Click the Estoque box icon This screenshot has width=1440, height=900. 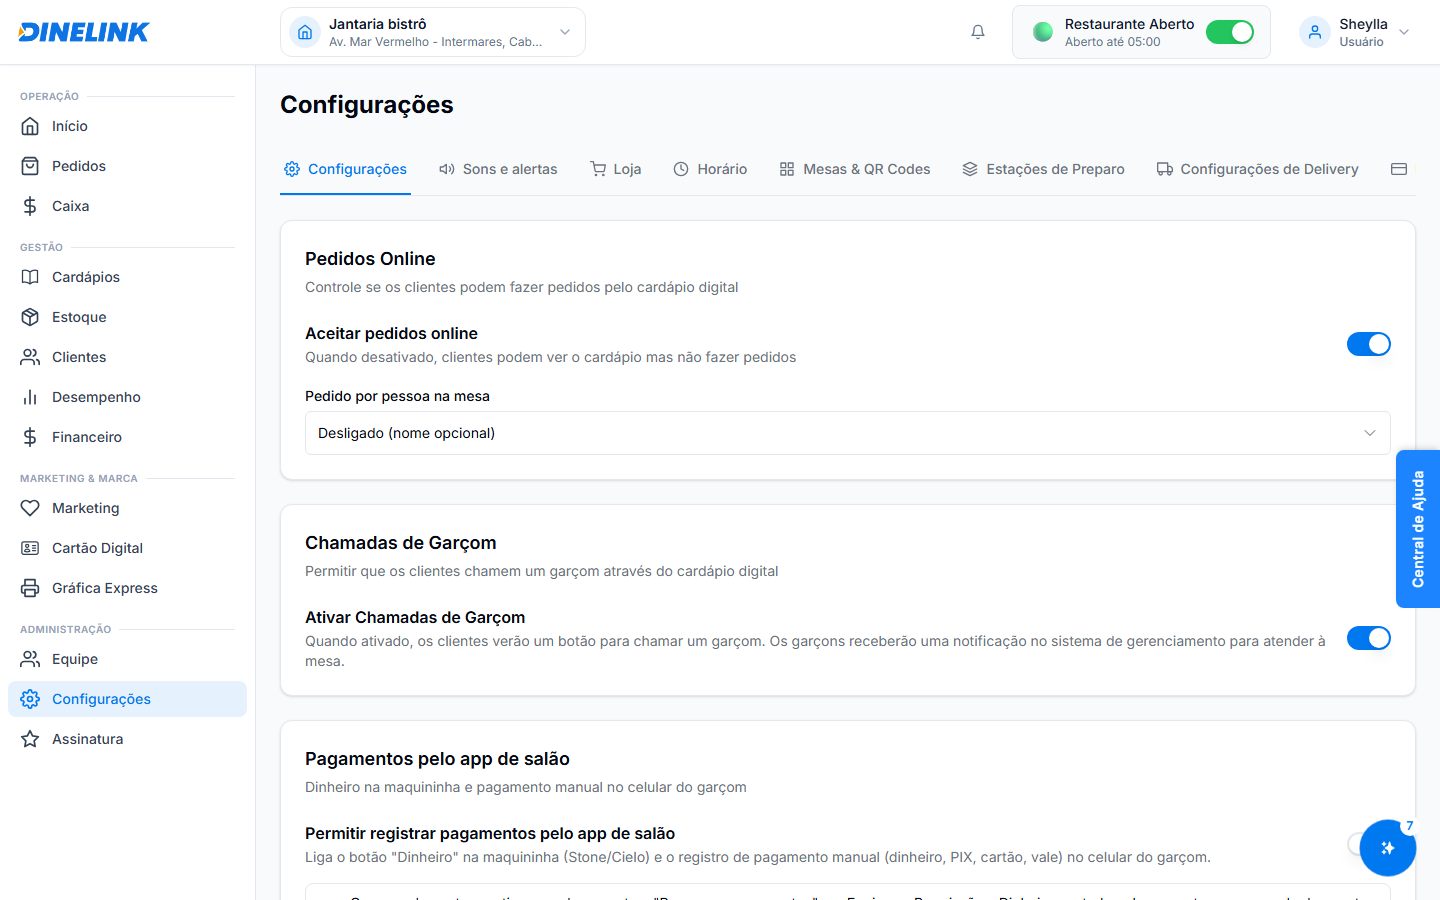tap(30, 317)
